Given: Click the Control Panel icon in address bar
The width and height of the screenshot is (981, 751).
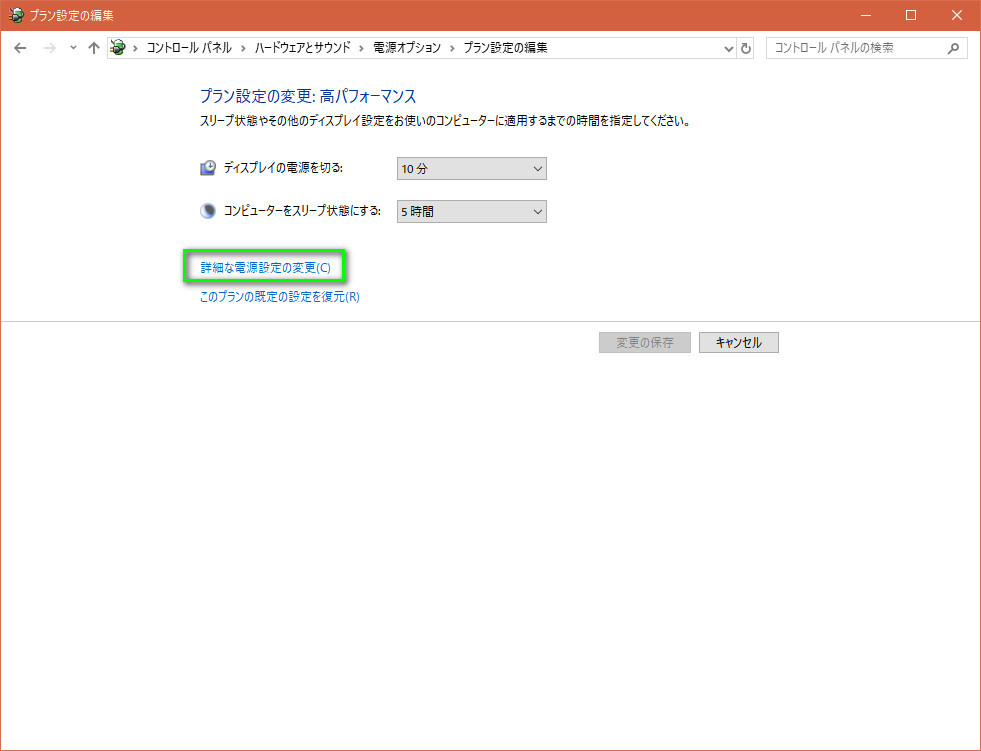Looking at the screenshot, I should click(119, 48).
